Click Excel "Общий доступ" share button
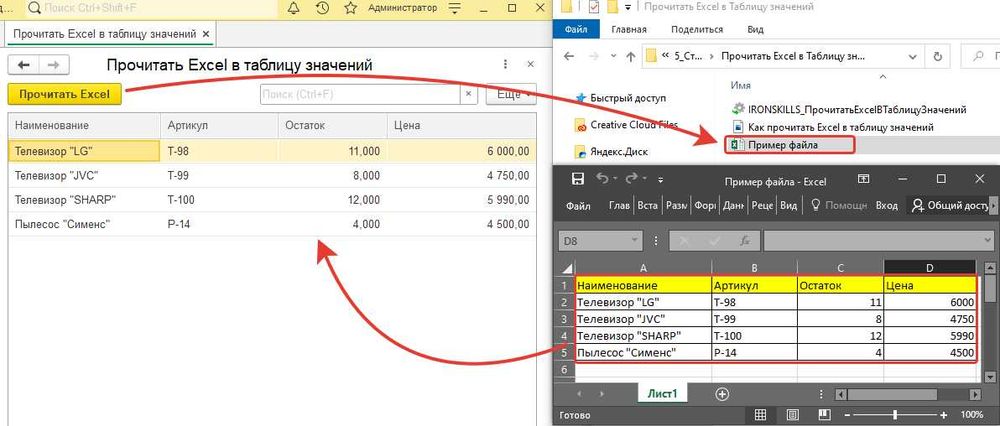 [950, 206]
